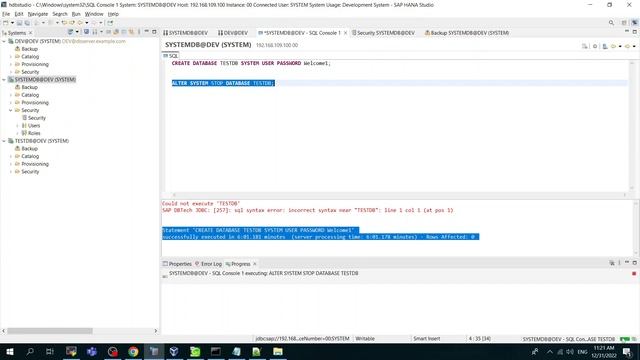Minimize the Systems panel
Screen dimensions: 640x360
pos(147,31)
